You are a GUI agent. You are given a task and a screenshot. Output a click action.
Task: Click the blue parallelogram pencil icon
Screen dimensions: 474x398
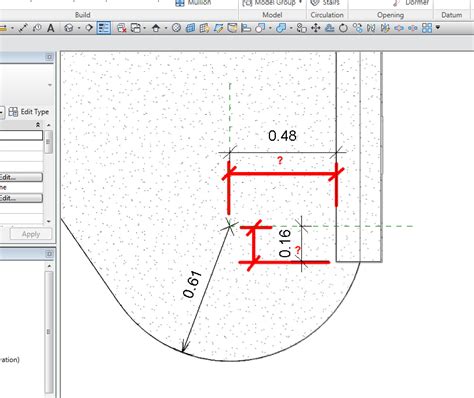218,28
